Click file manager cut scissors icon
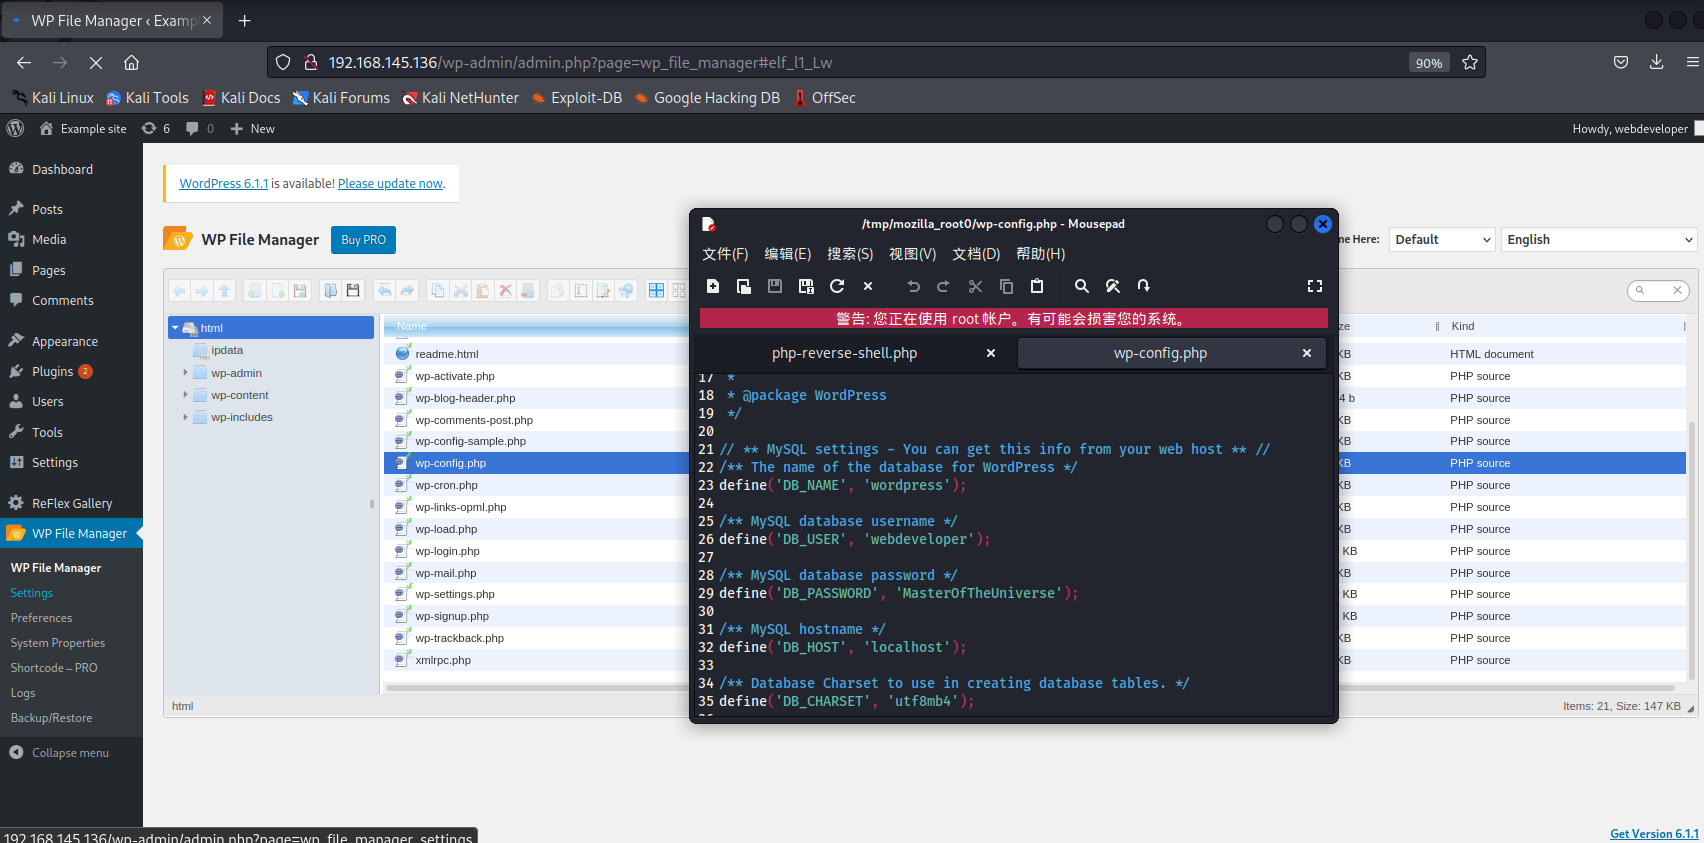Viewport: 1704px width, 843px height. click(461, 291)
